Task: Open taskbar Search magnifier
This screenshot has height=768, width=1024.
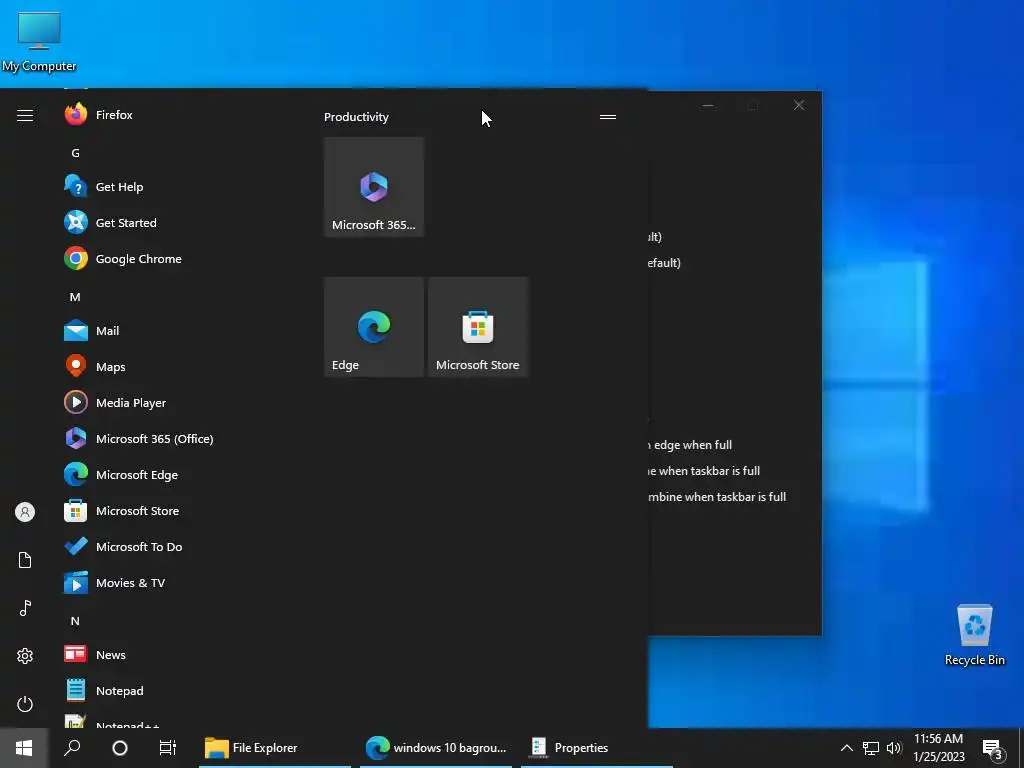Action: click(x=72, y=748)
